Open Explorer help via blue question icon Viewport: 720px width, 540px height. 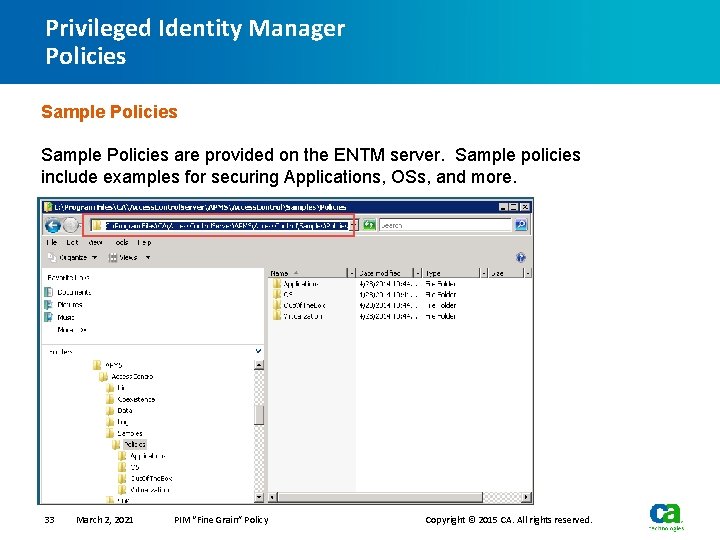click(520, 257)
